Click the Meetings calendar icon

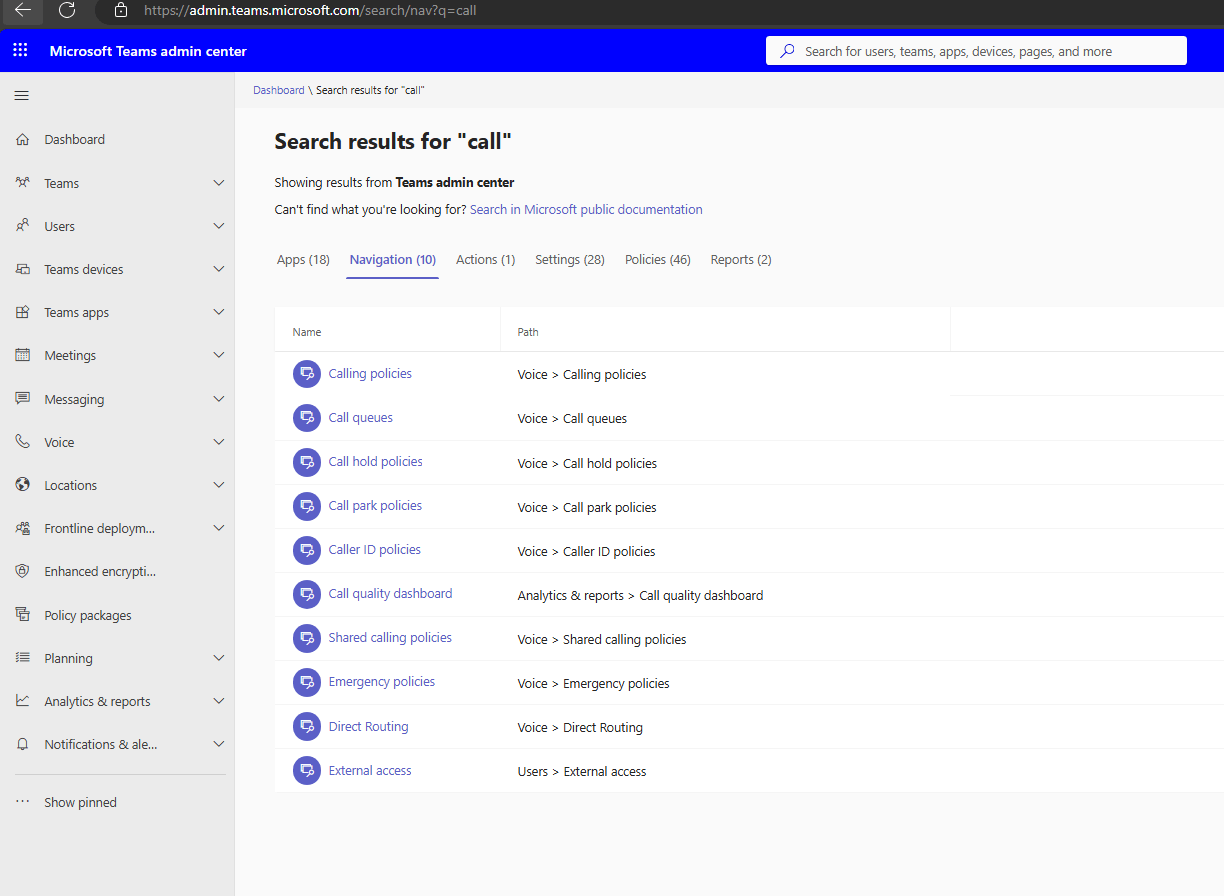pos(22,355)
